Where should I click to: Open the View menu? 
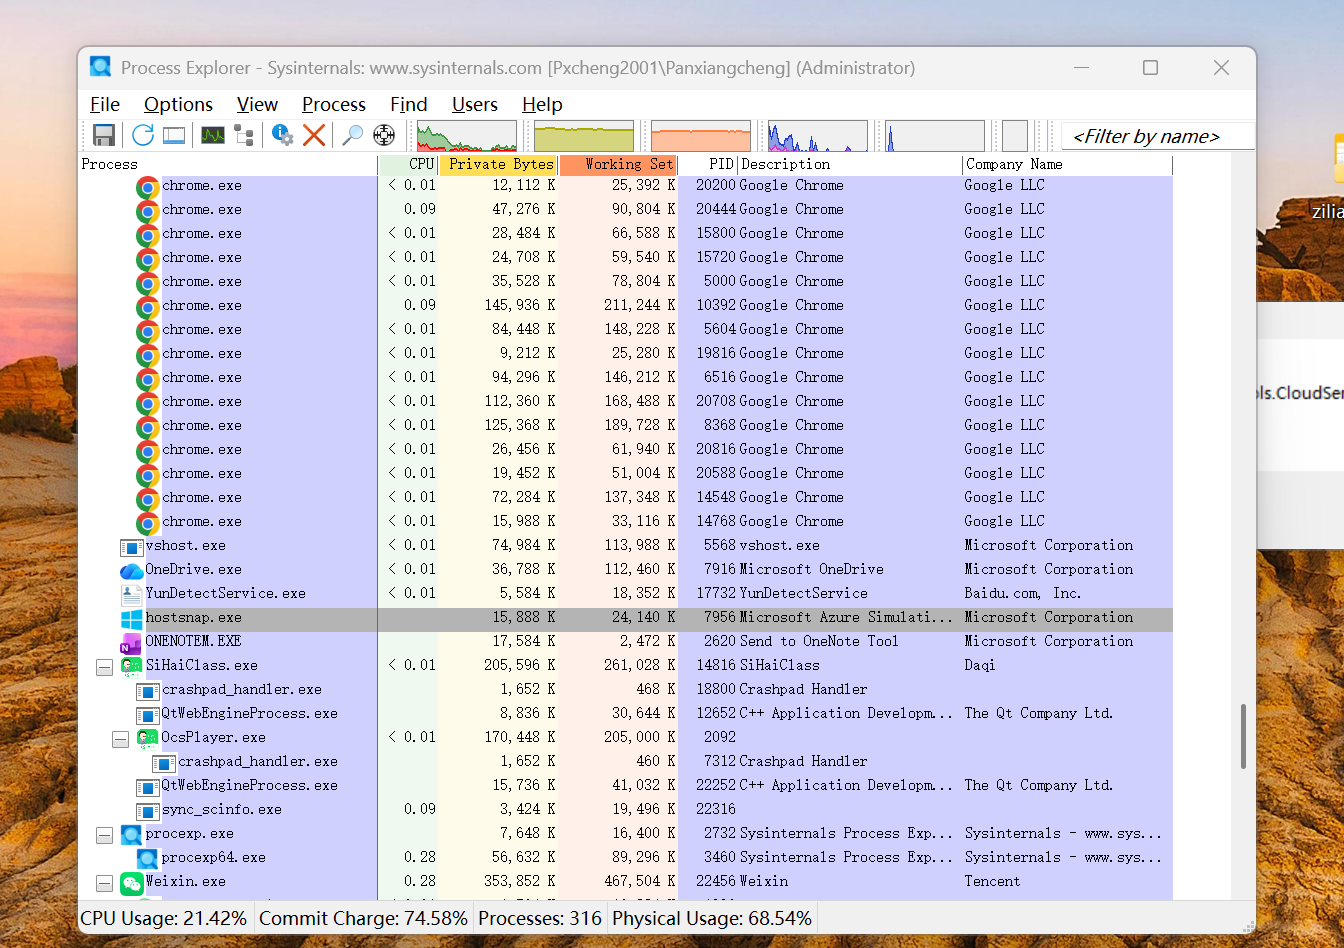pyautogui.click(x=257, y=105)
